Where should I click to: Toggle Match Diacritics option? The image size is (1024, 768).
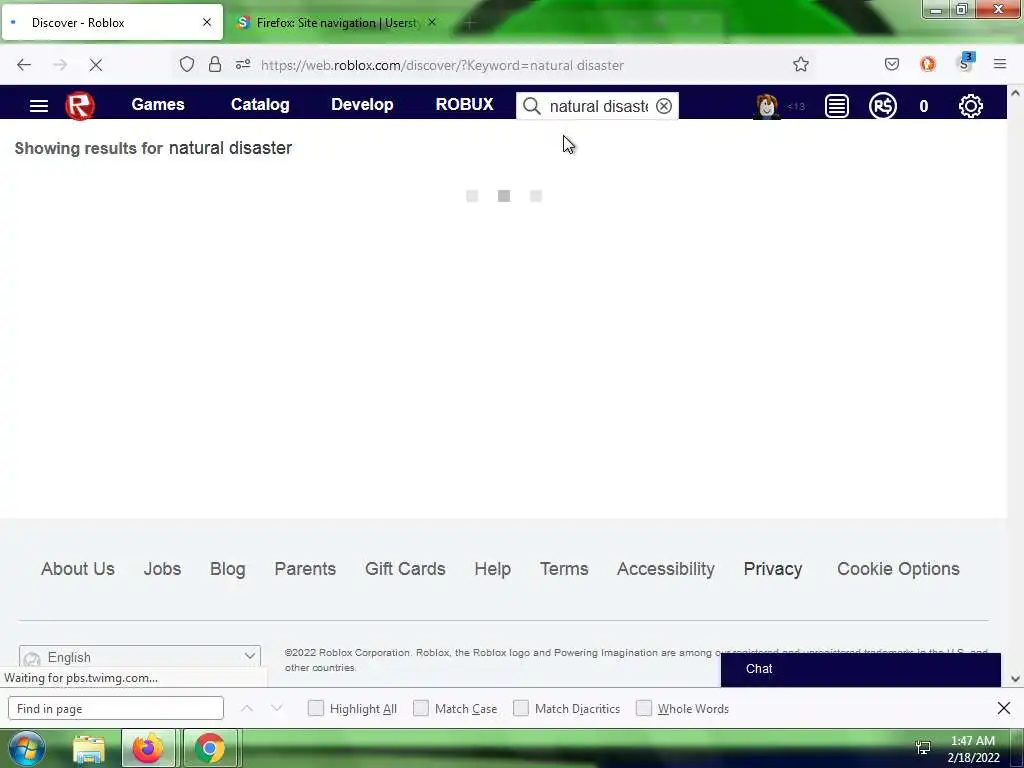tap(521, 708)
